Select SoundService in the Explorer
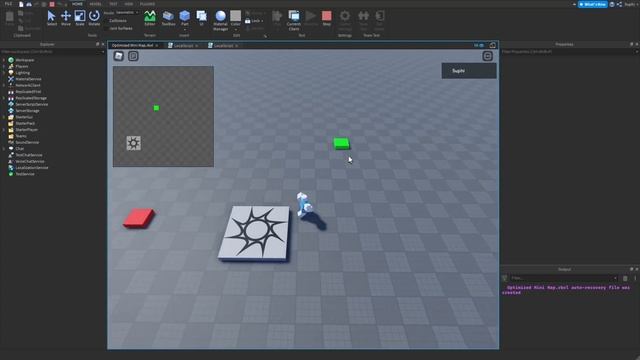Viewport: 640px width, 360px height. coord(27,142)
